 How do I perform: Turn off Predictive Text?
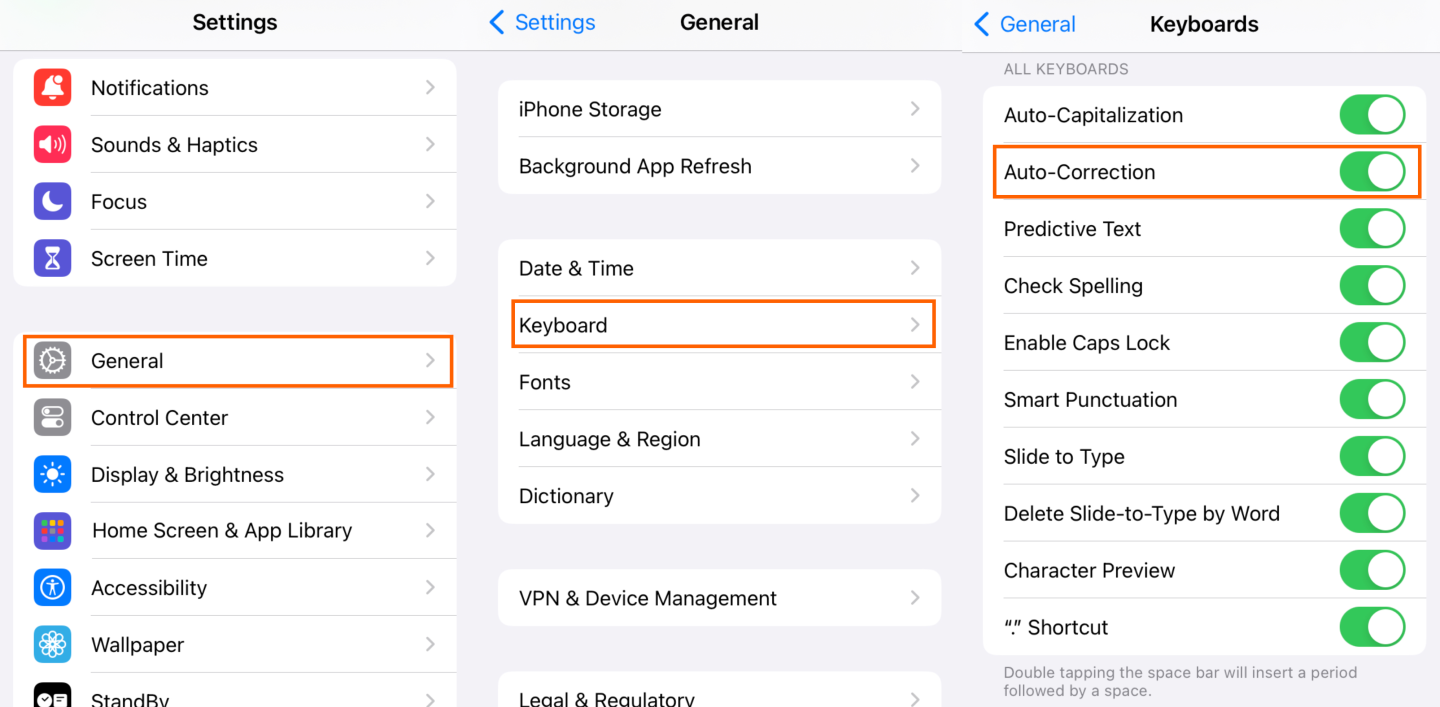click(x=1372, y=228)
